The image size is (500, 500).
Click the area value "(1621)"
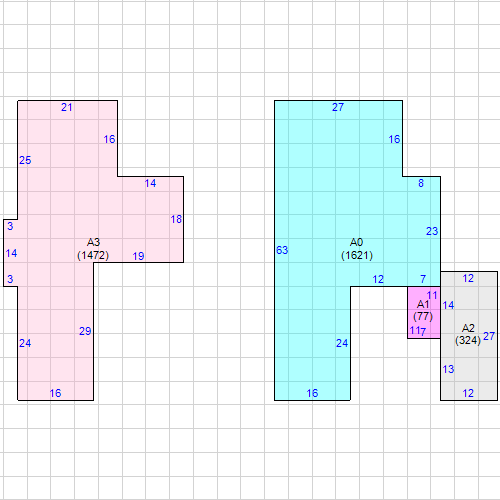[357, 256]
